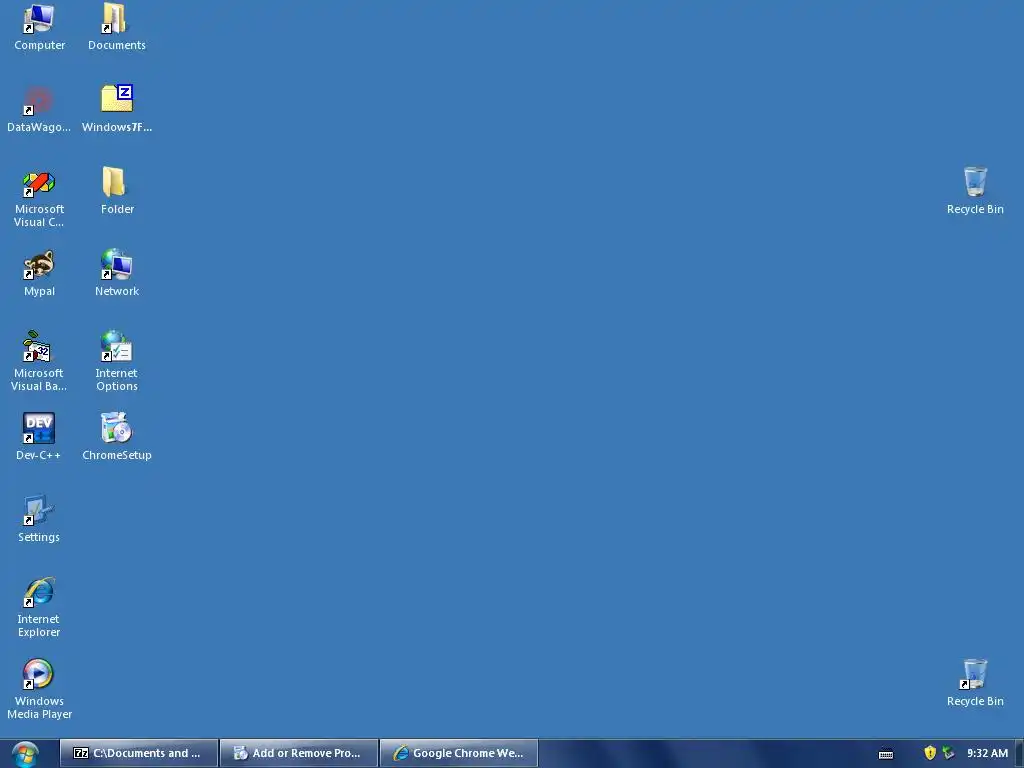This screenshot has height=768, width=1024.
Task: Select the Internet Options shortcut
Action: 116,362
